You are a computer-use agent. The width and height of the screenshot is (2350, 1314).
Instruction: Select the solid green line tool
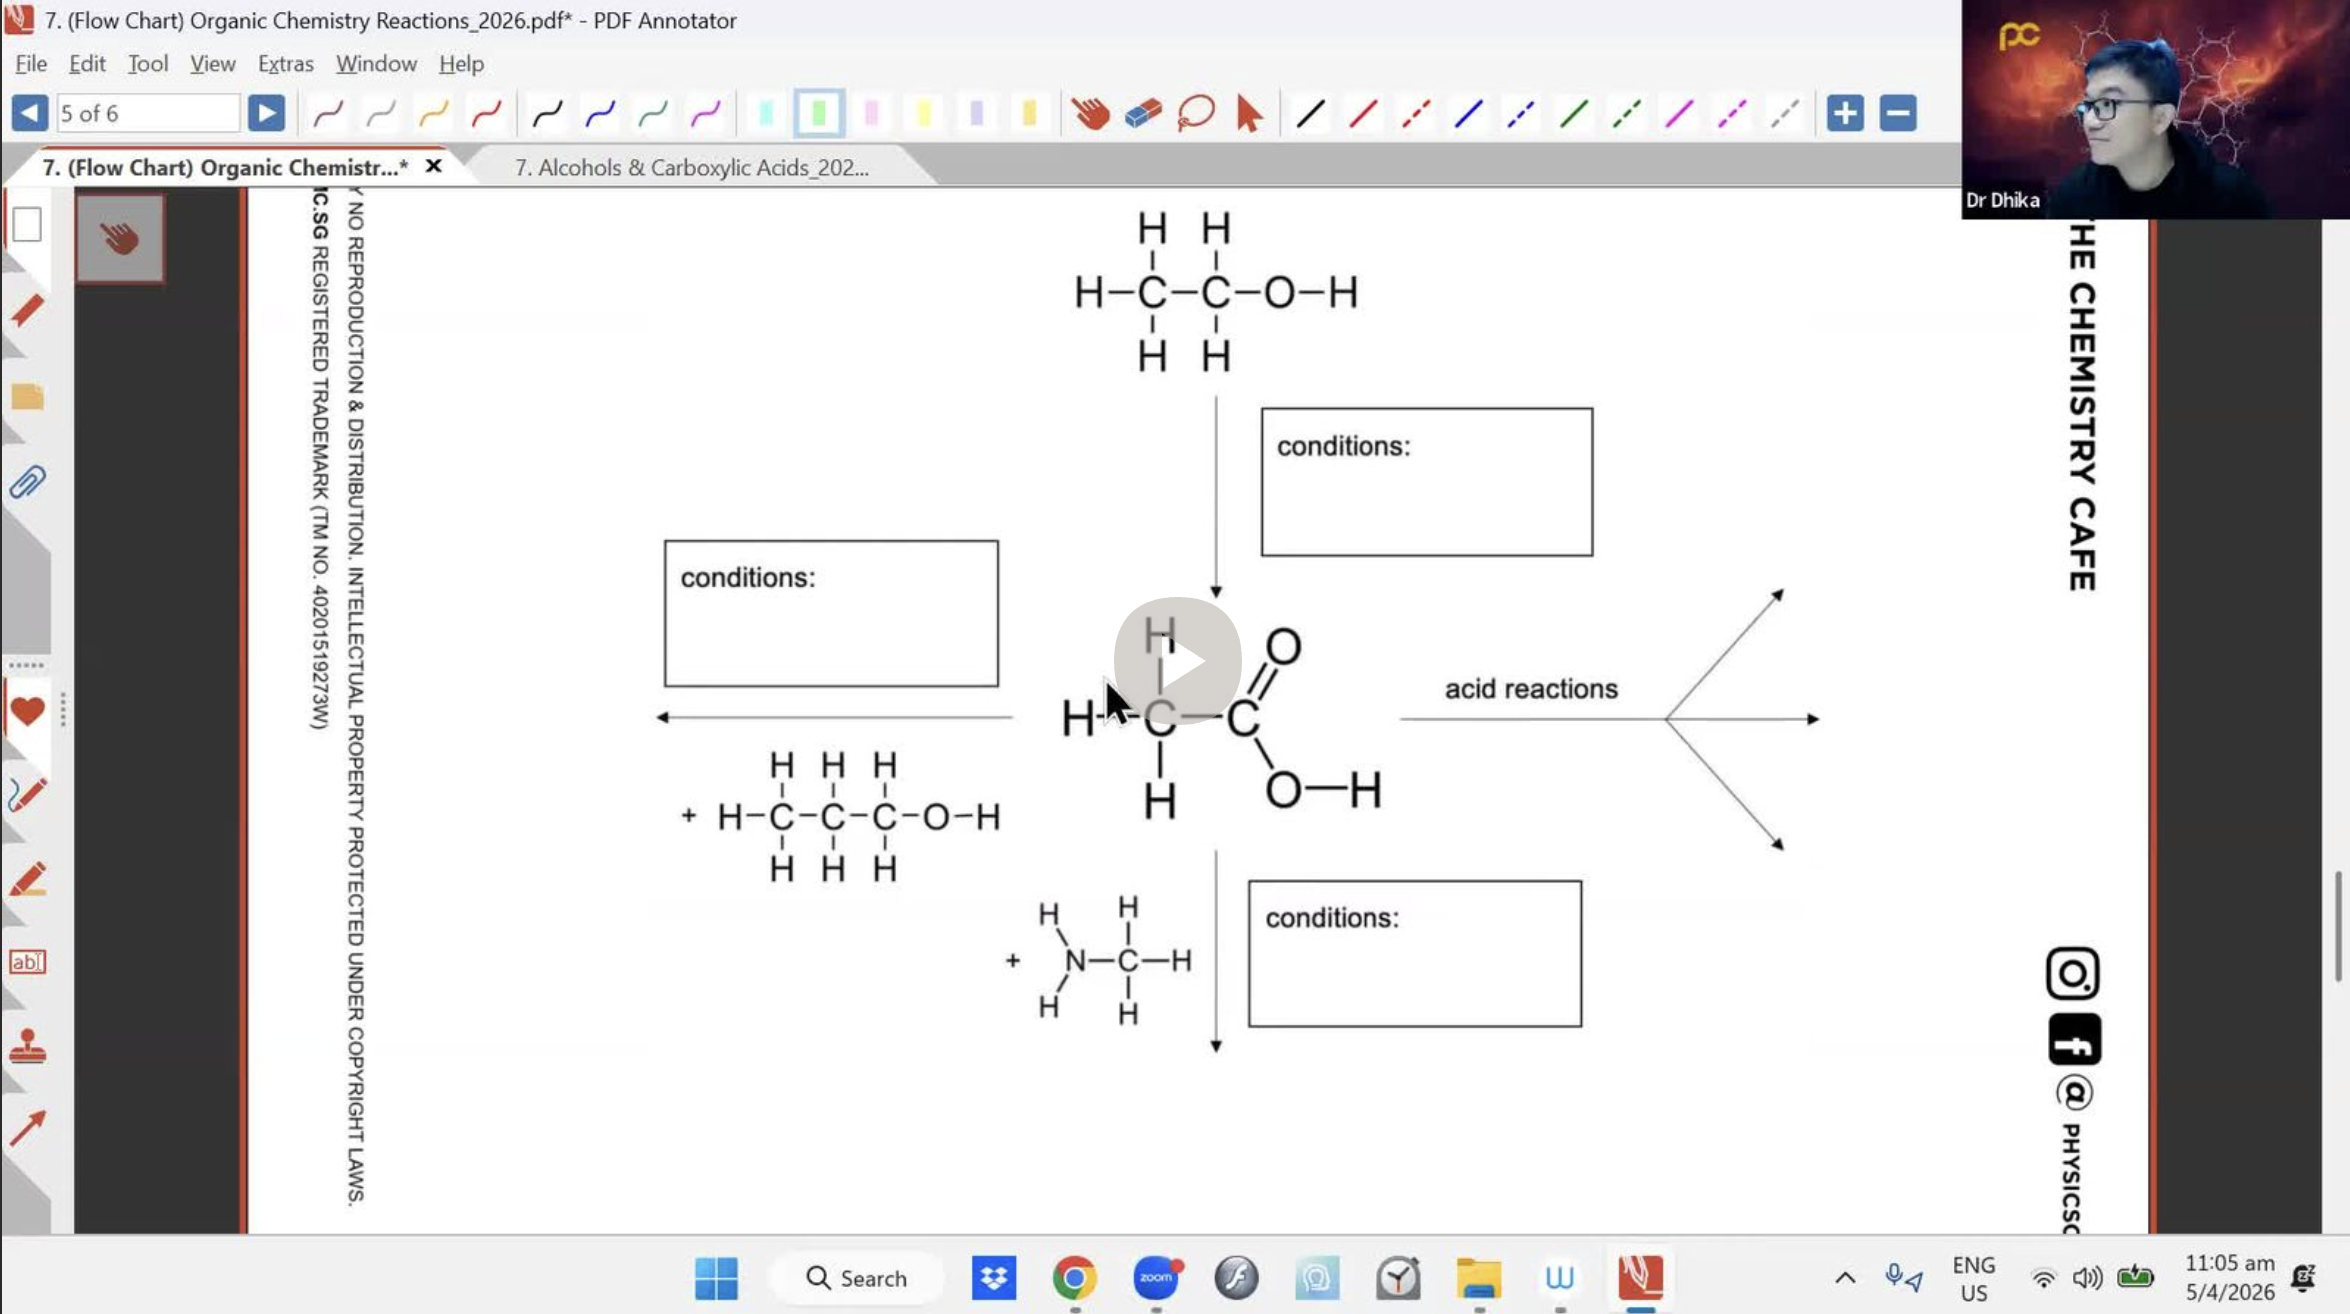click(x=1574, y=114)
